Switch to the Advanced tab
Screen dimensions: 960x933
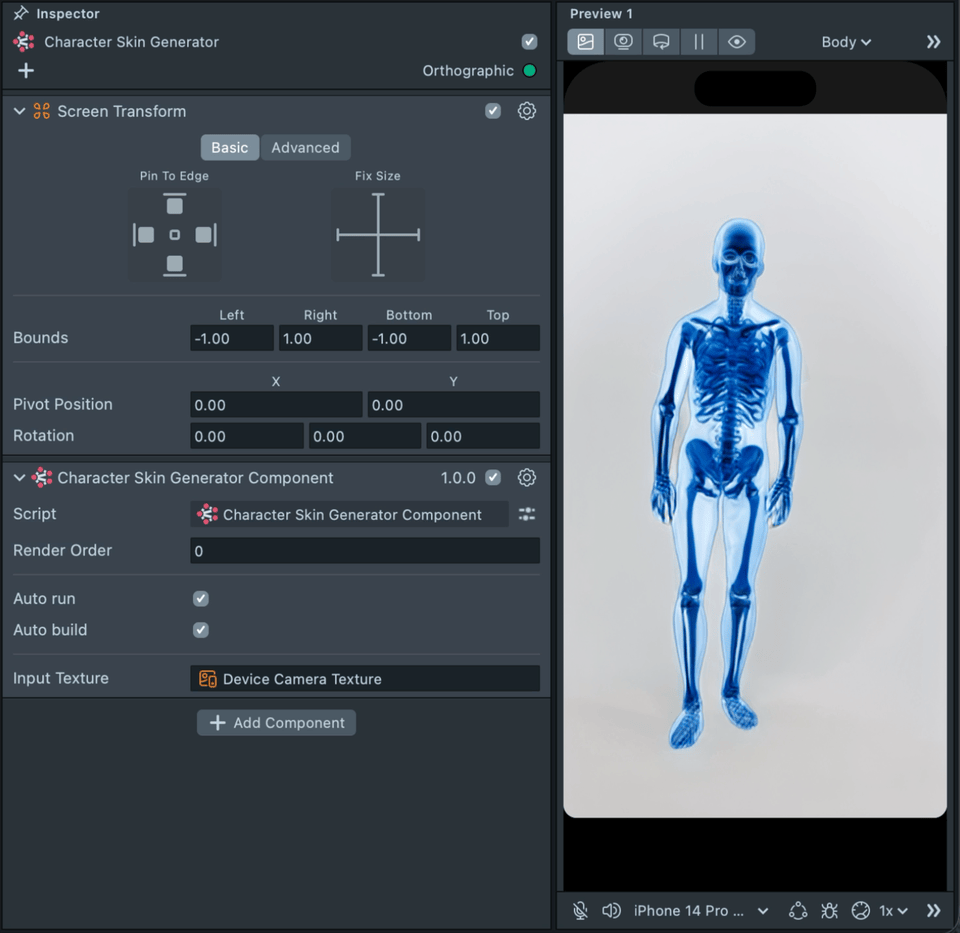tap(305, 147)
